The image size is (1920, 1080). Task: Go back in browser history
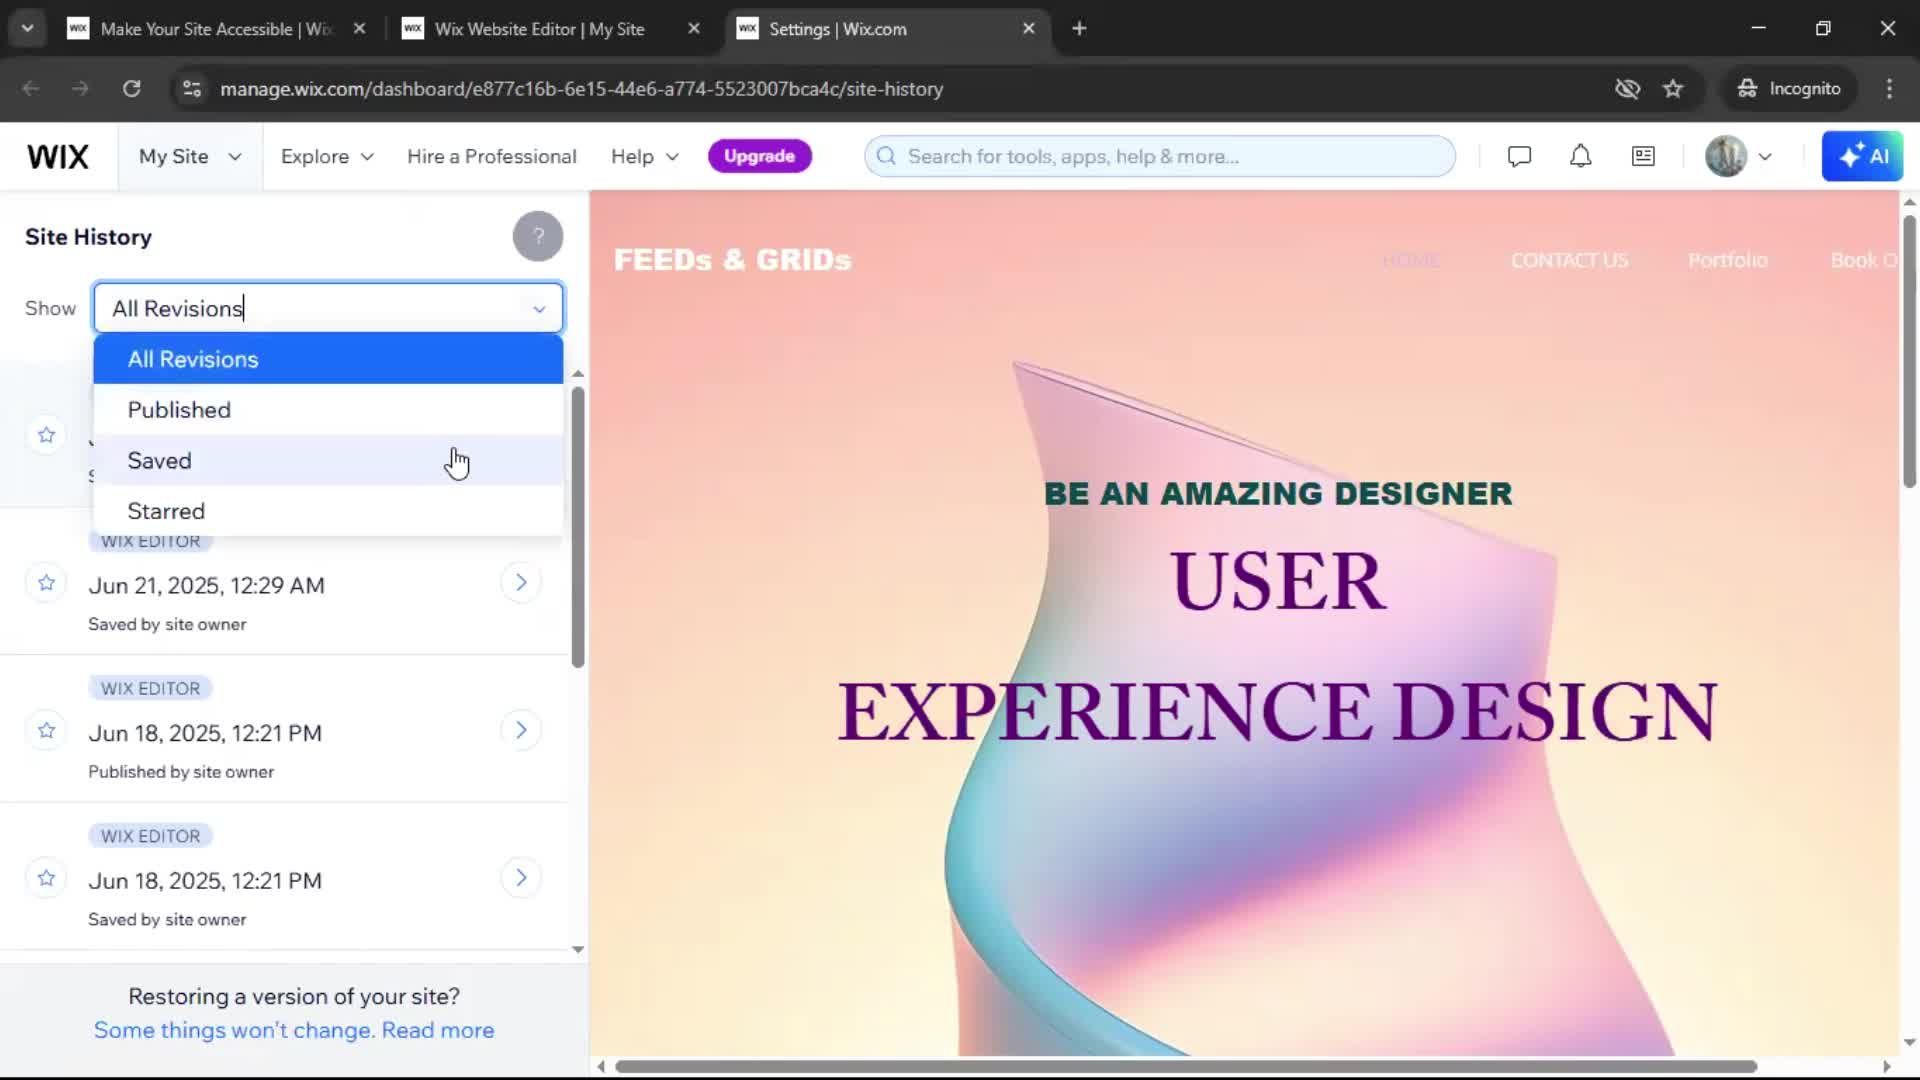pyautogui.click(x=31, y=89)
